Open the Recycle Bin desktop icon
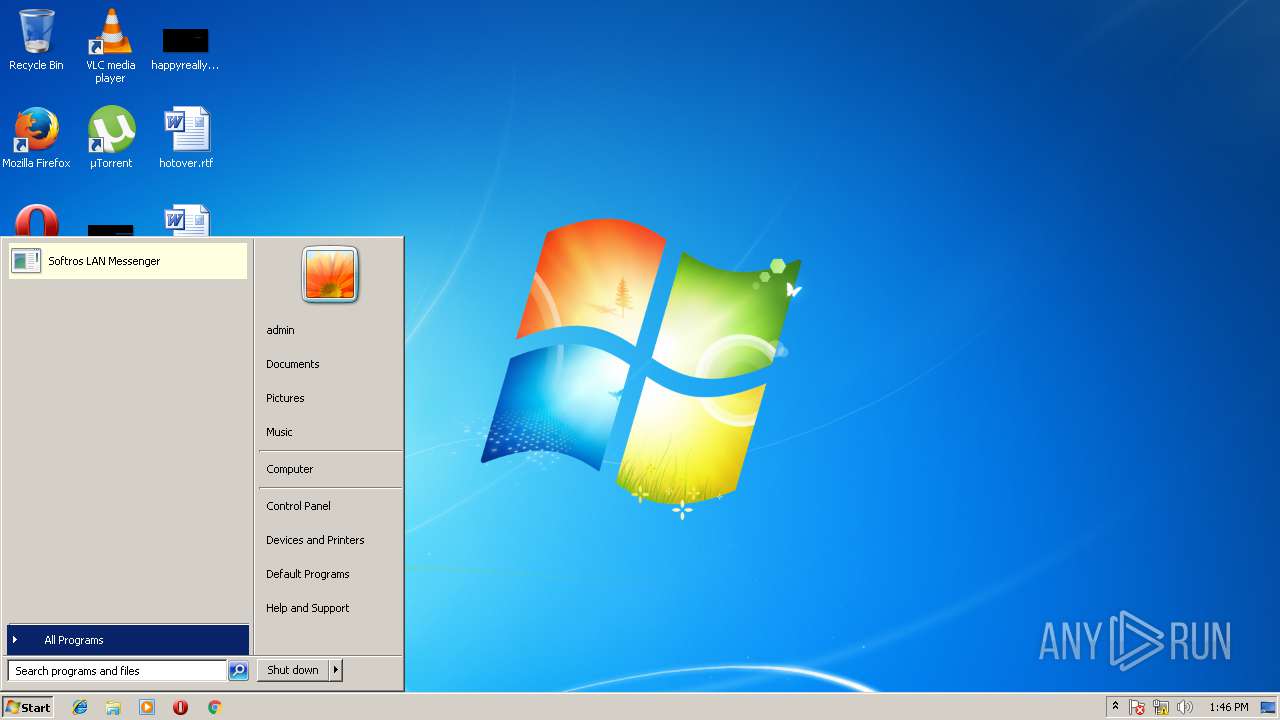The width and height of the screenshot is (1280, 720). 36,40
